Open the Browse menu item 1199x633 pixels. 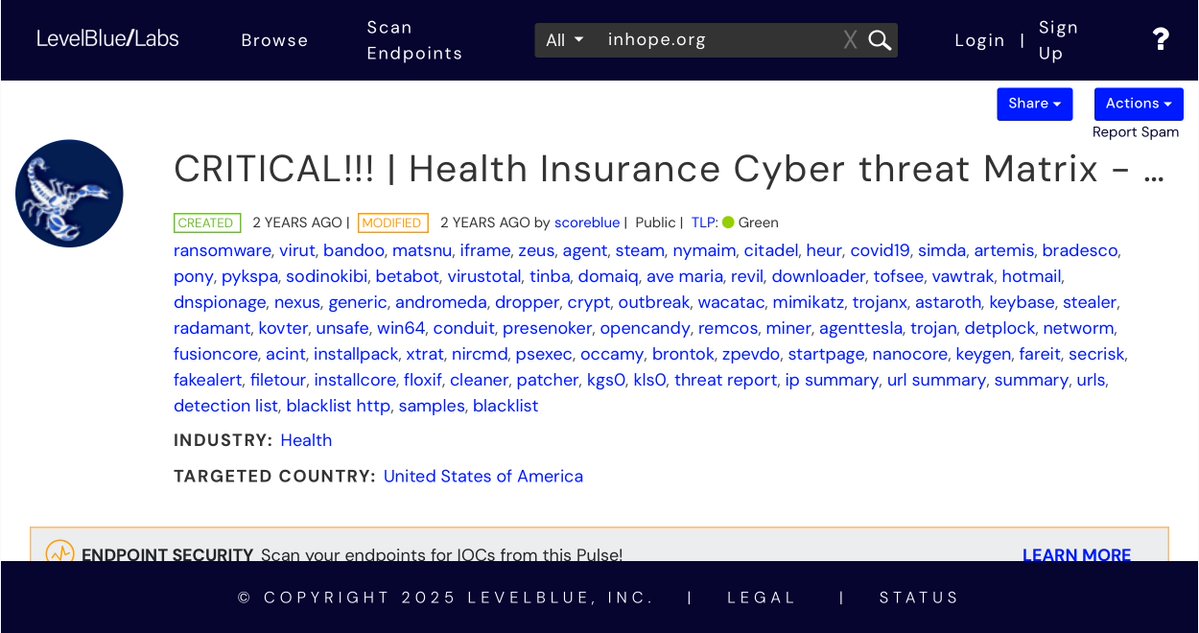point(275,40)
